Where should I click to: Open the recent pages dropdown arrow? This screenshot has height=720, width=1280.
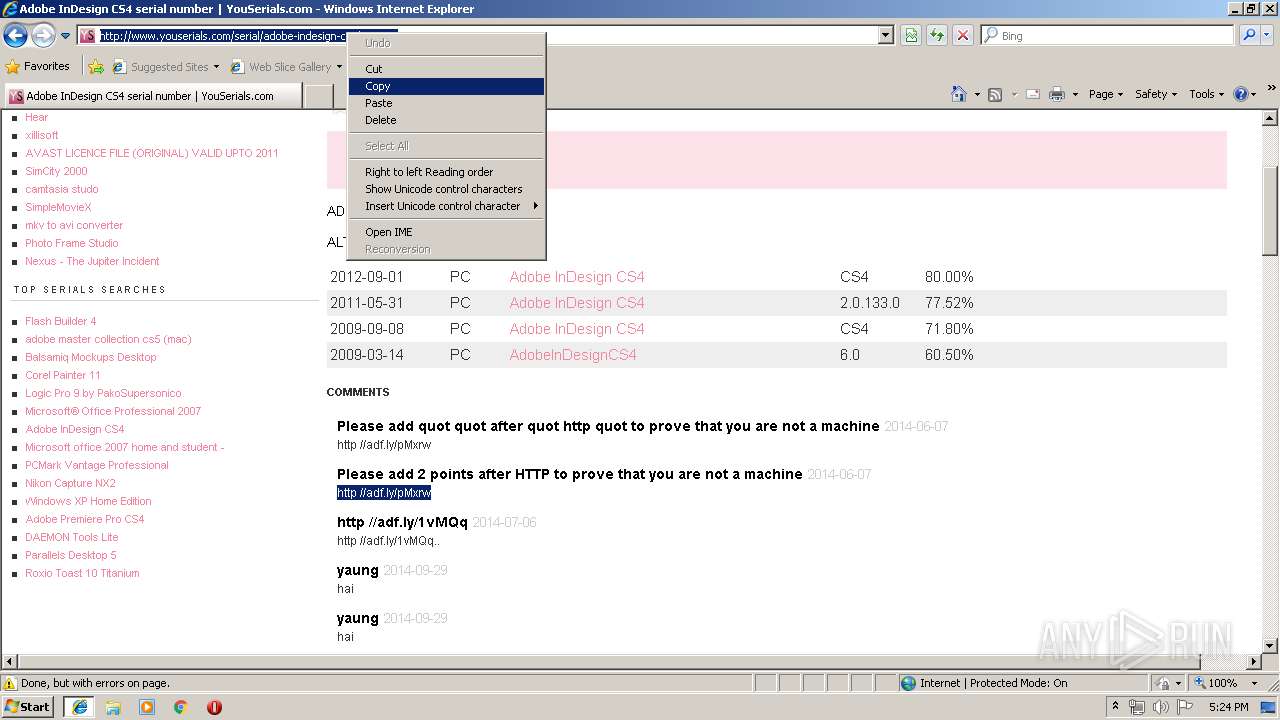coord(65,36)
